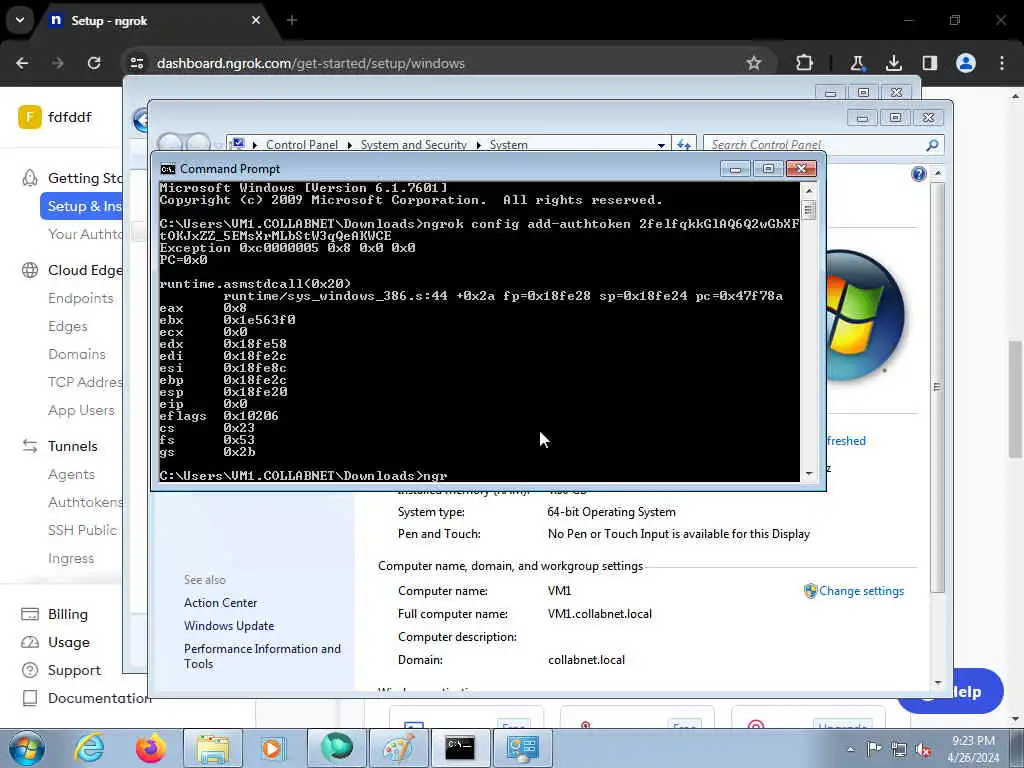The height and width of the screenshot is (768, 1024).
Task: Click Command Prompt scrollbar down arrow
Action: [x=808, y=474]
